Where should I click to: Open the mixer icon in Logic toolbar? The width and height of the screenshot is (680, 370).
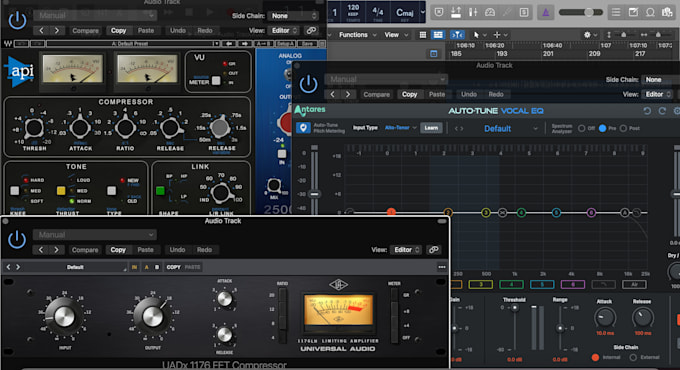pos(473,12)
